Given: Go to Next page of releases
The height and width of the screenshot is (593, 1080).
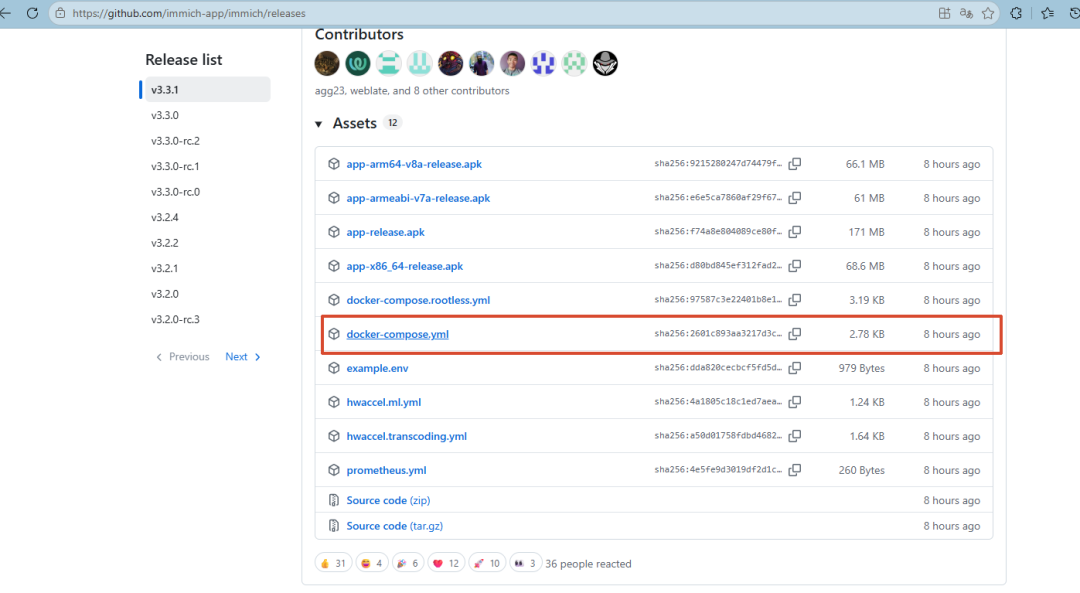Looking at the screenshot, I should coord(243,357).
